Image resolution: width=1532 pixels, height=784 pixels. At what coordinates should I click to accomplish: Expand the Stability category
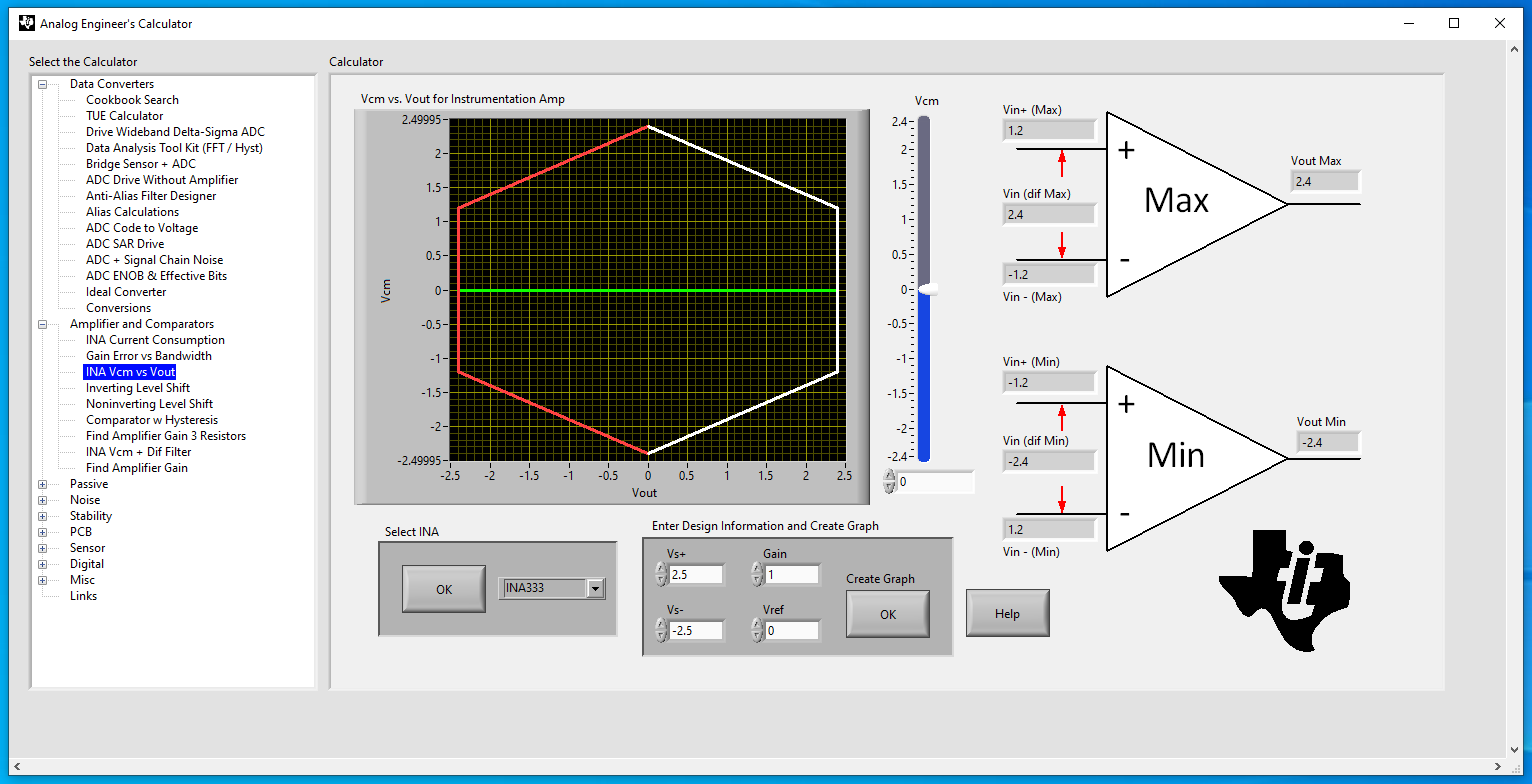coord(41,515)
